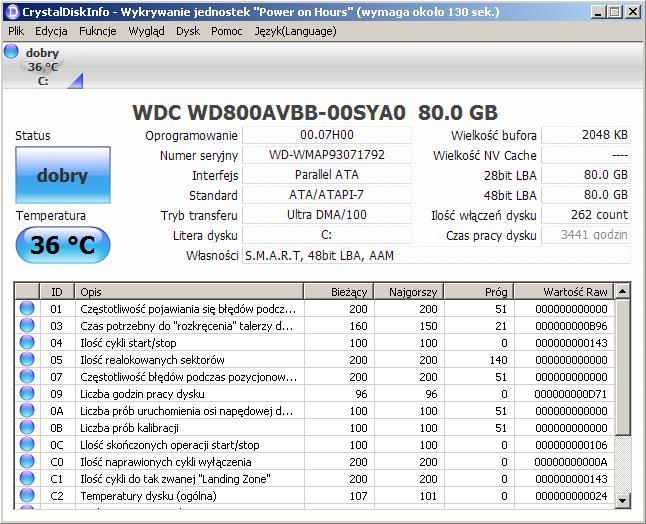646x524 pixels.
Task: Select row 'Temperatury dysku (ogólna)'
Action: 314,496
